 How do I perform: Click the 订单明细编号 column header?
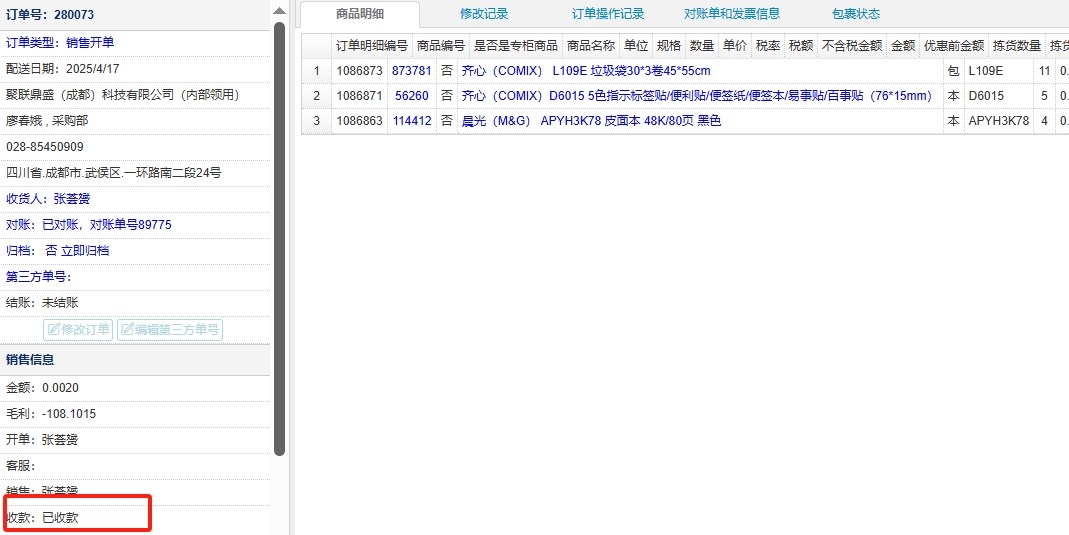pyautogui.click(x=372, y=46)
